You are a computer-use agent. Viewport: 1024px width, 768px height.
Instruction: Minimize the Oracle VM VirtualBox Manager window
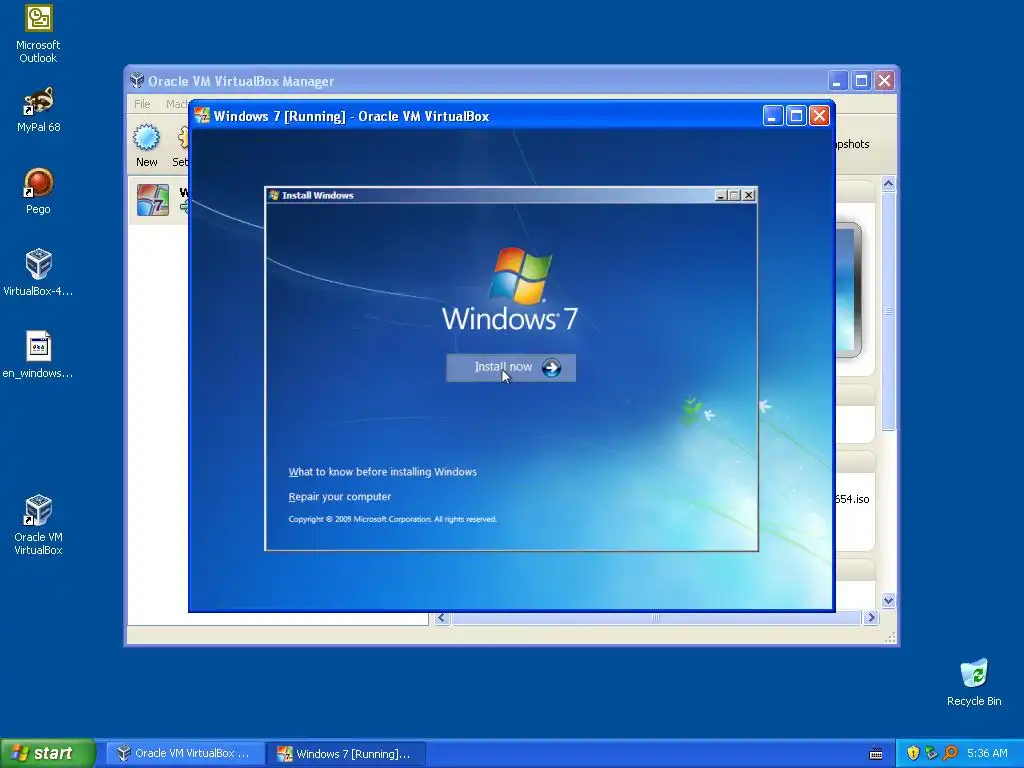coord(838,80)
